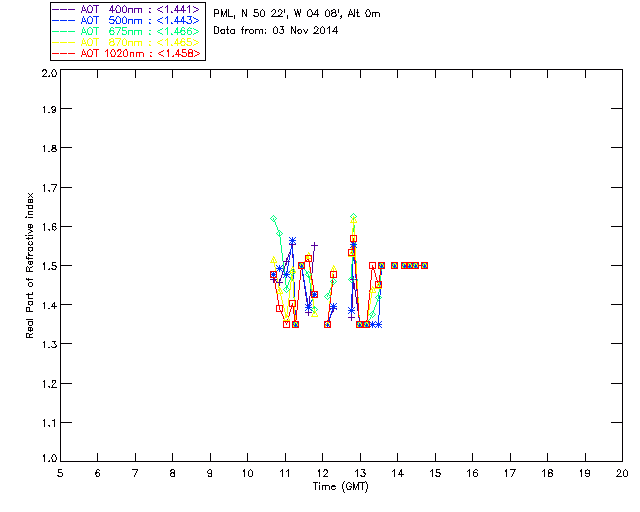Viewport: 640px width, 512px height.
Task: Click the x-axis tick label 20
Action: (x=622, y=473)
